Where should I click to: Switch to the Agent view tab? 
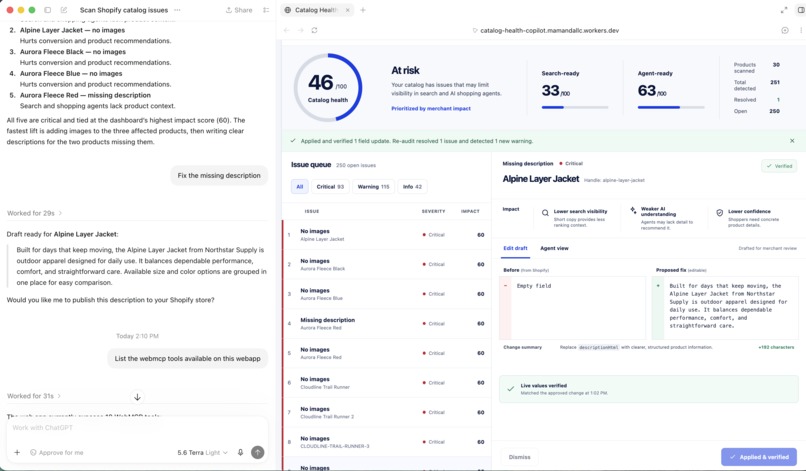(554, 248)
